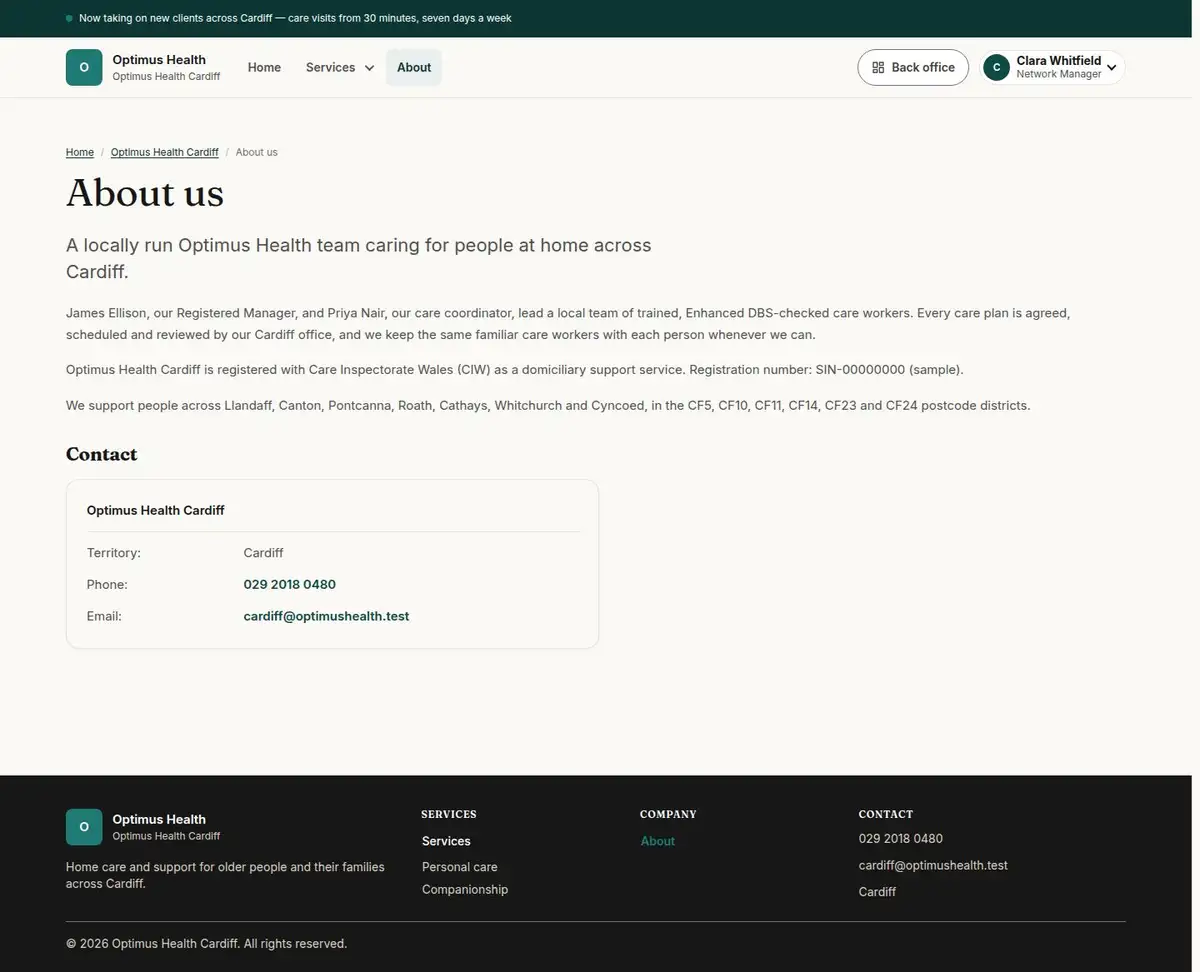1200x972 pixels.
Task: Click the cardiff@optimushealth.test email in contact card
Action: [326, 616]
